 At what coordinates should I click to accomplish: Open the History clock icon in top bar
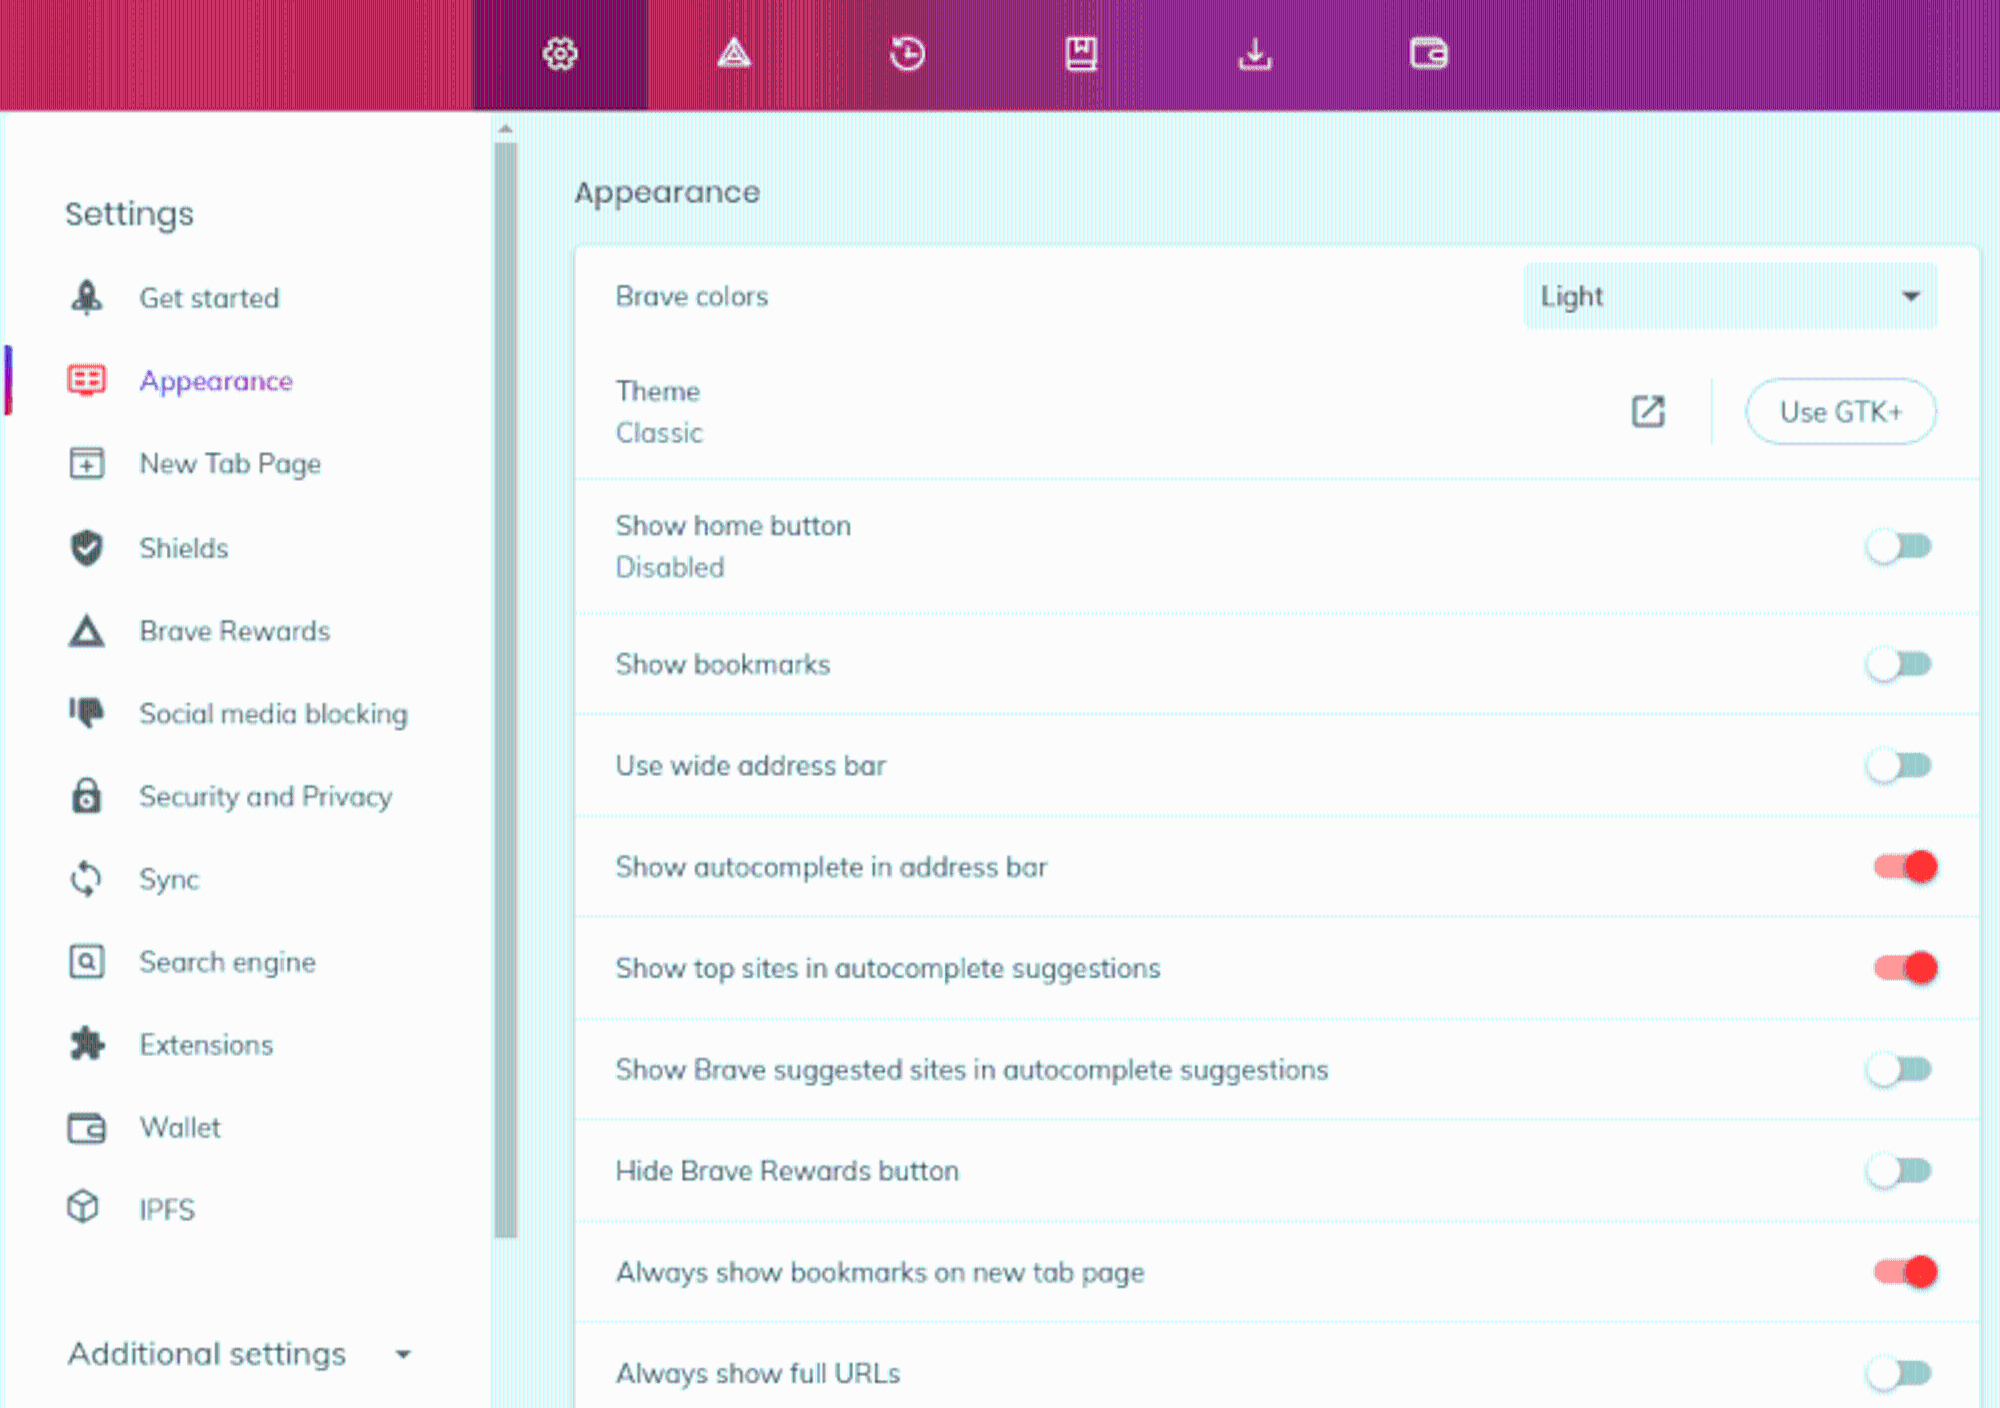908,54
